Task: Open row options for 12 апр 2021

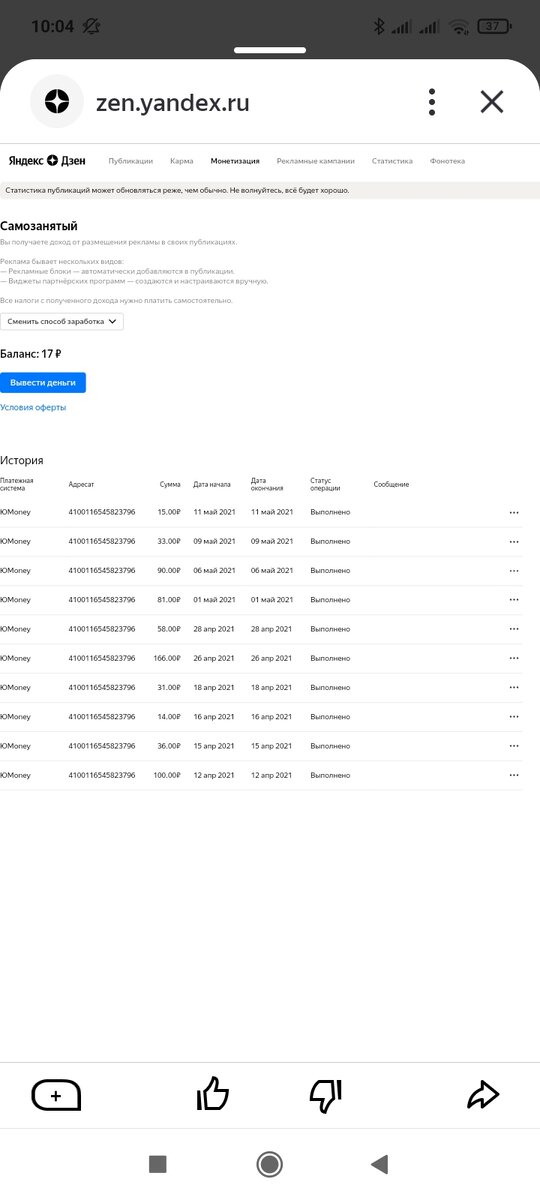Action: point(514,775)
